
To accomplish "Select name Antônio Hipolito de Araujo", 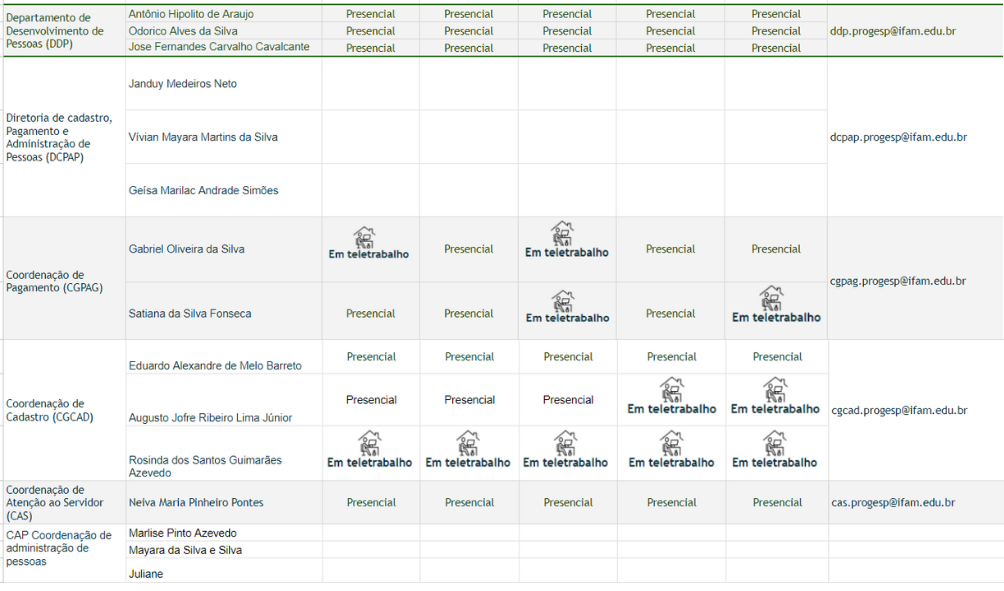I will click(x=191, y=14).
